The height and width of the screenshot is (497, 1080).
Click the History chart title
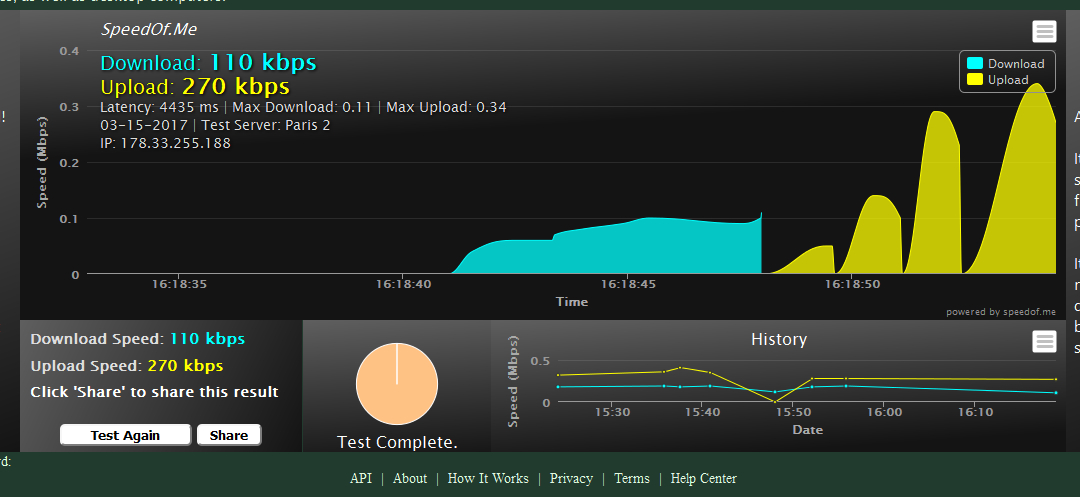779,339
